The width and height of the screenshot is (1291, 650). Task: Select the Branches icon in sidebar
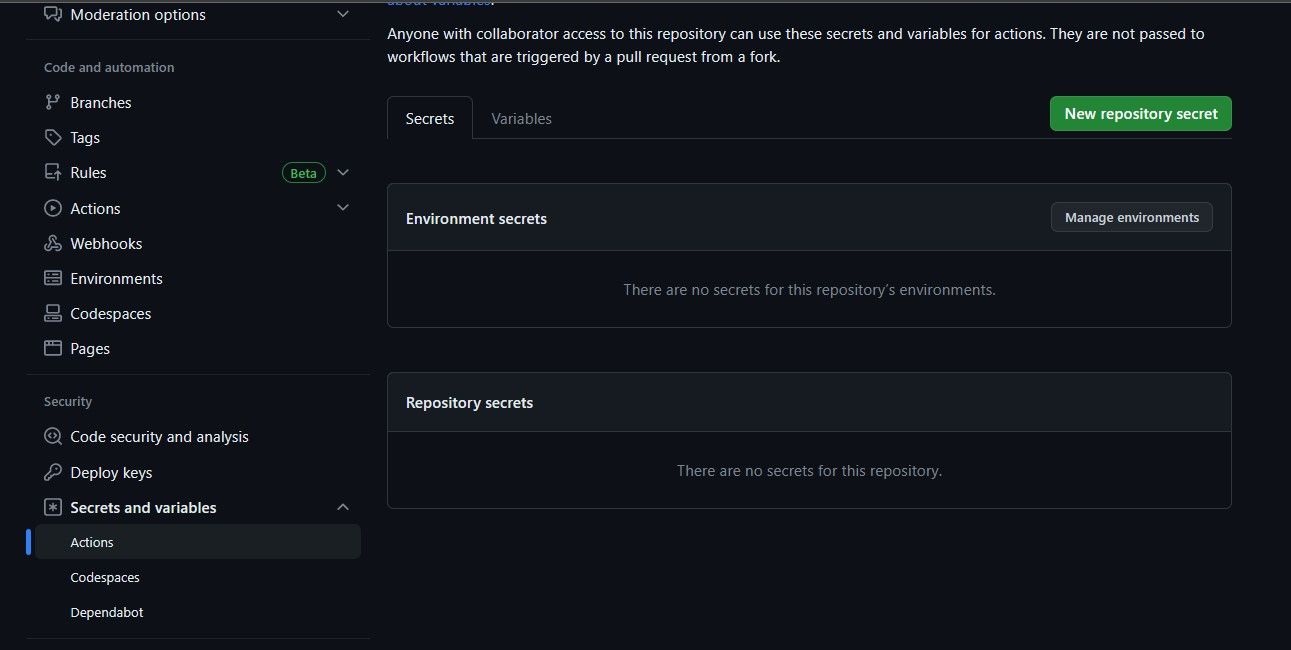[x=52, y=102]
